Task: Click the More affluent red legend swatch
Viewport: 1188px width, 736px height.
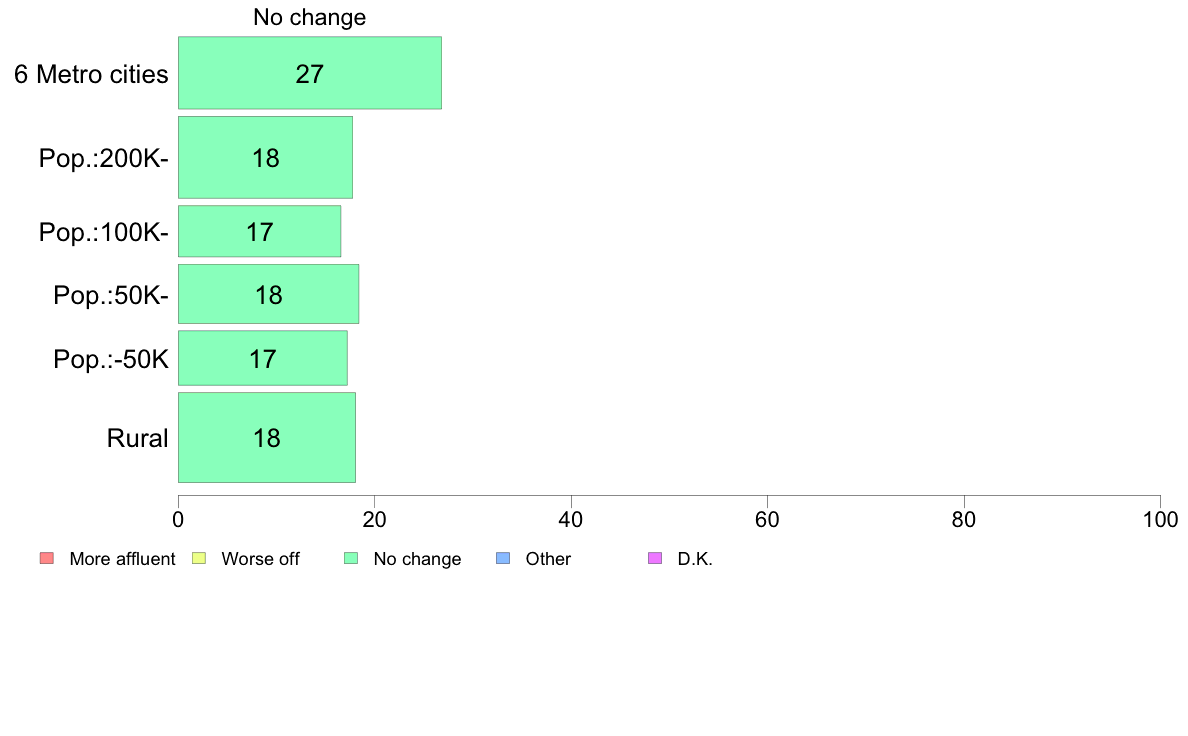Action: pyautogui.click(x=47, y=559)
